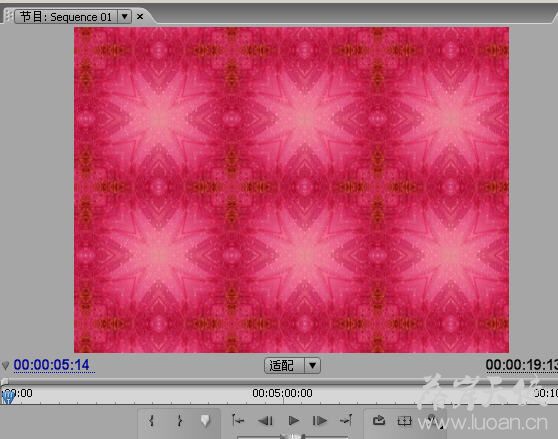Image resolution: width=558 pixels, height=439 pixels.
Task: Step back one frame
Action: [265, 421]
